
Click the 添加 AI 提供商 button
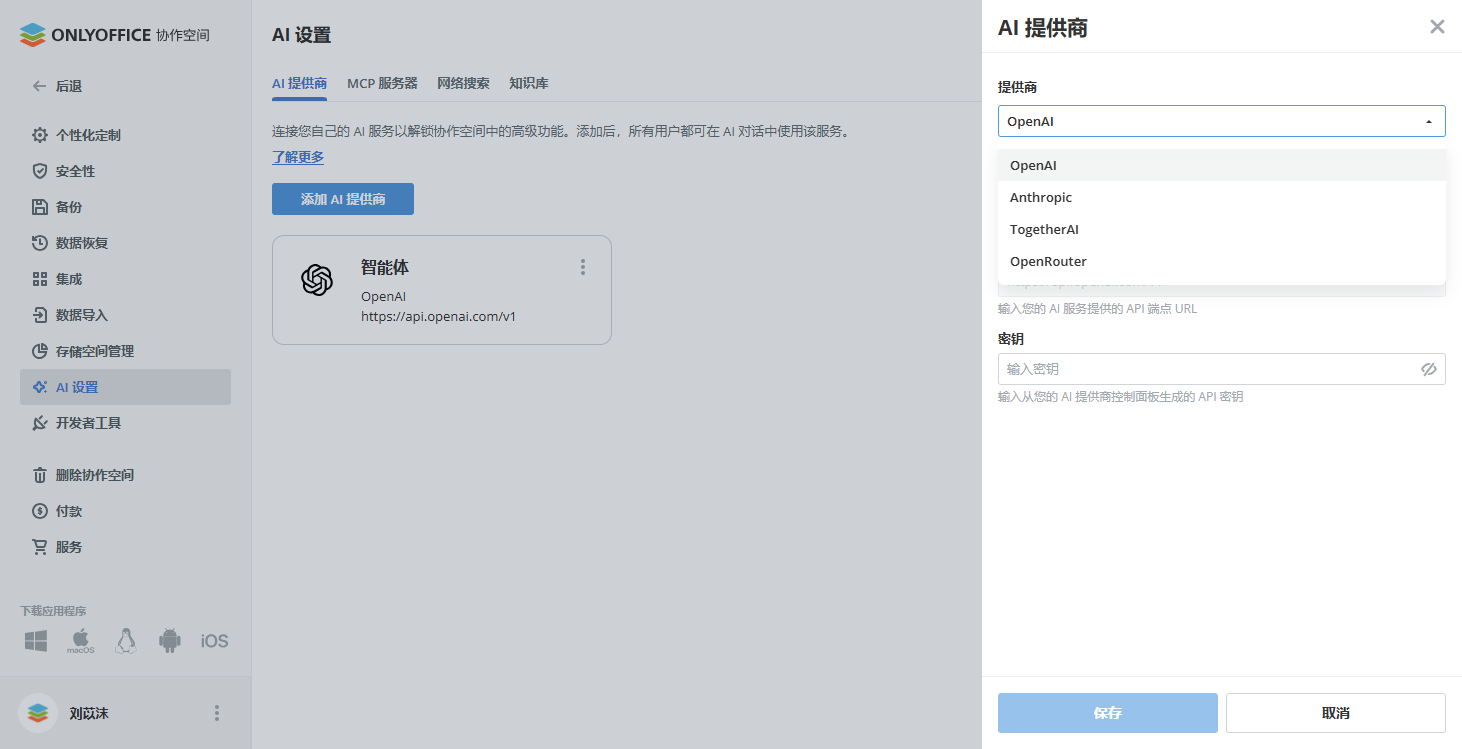[x=342, y=198]
